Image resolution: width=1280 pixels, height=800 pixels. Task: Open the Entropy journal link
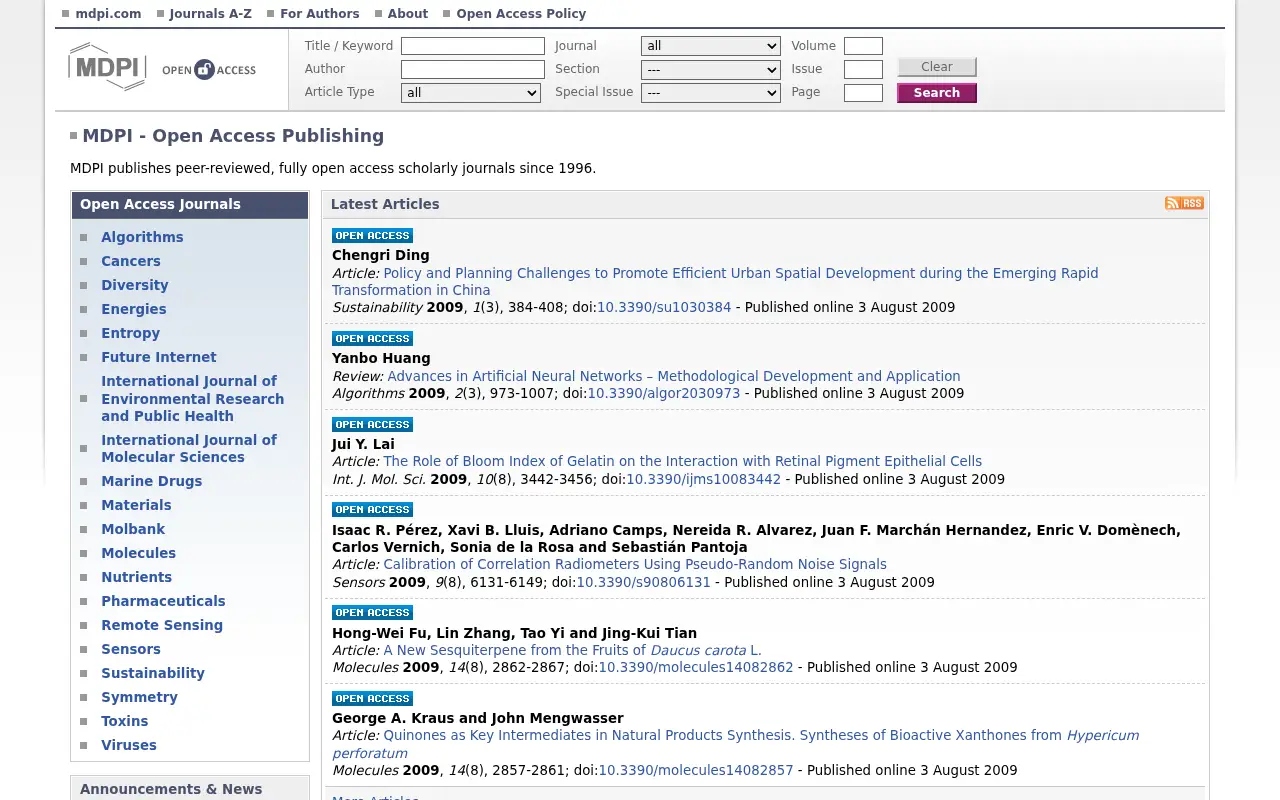(x=130, y=333)
